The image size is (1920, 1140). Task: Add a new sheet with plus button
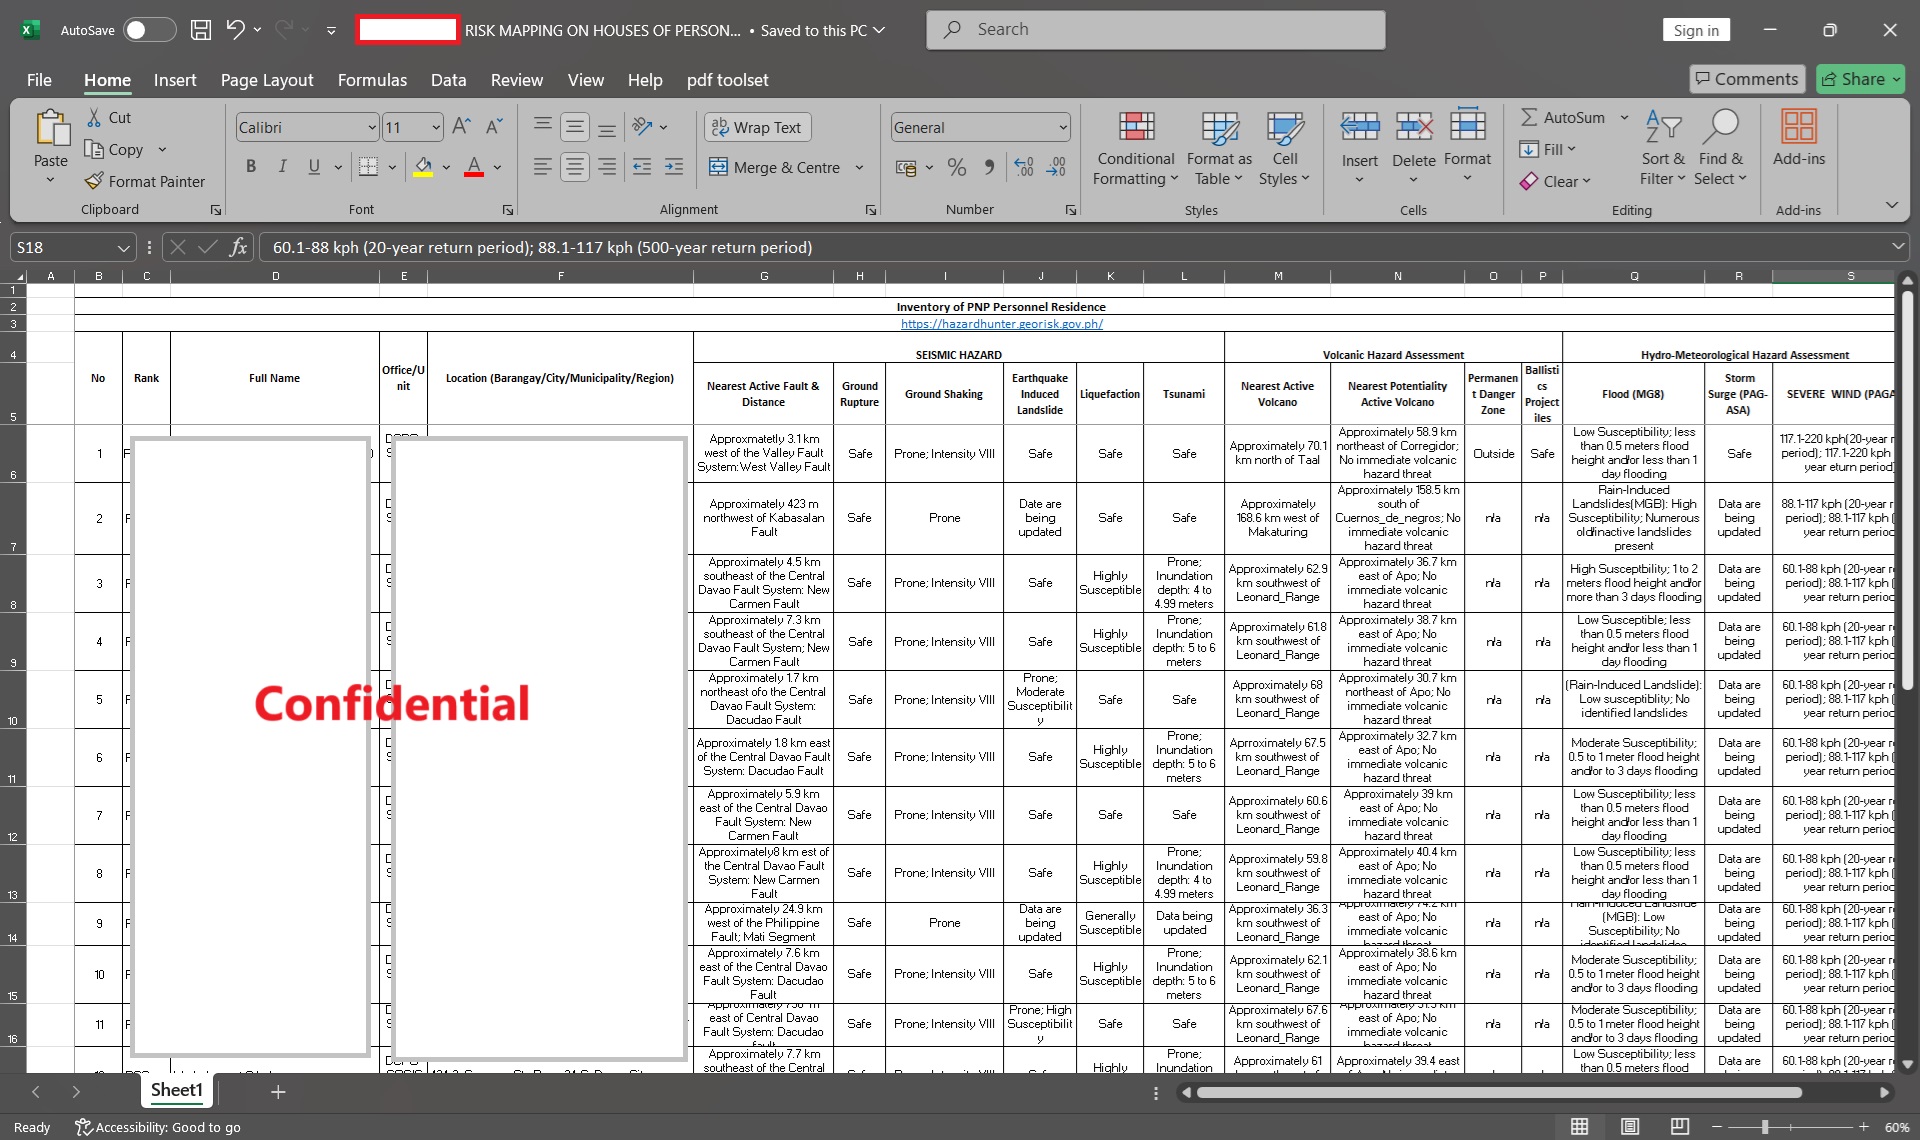coord(278,1092)
